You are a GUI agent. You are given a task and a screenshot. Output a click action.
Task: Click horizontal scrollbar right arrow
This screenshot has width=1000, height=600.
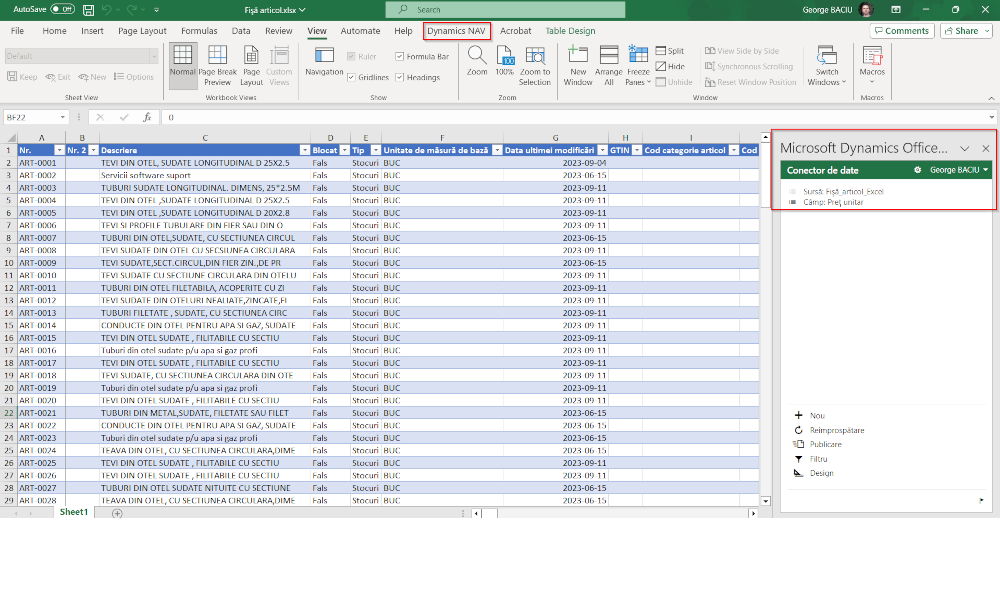[753, 513]
